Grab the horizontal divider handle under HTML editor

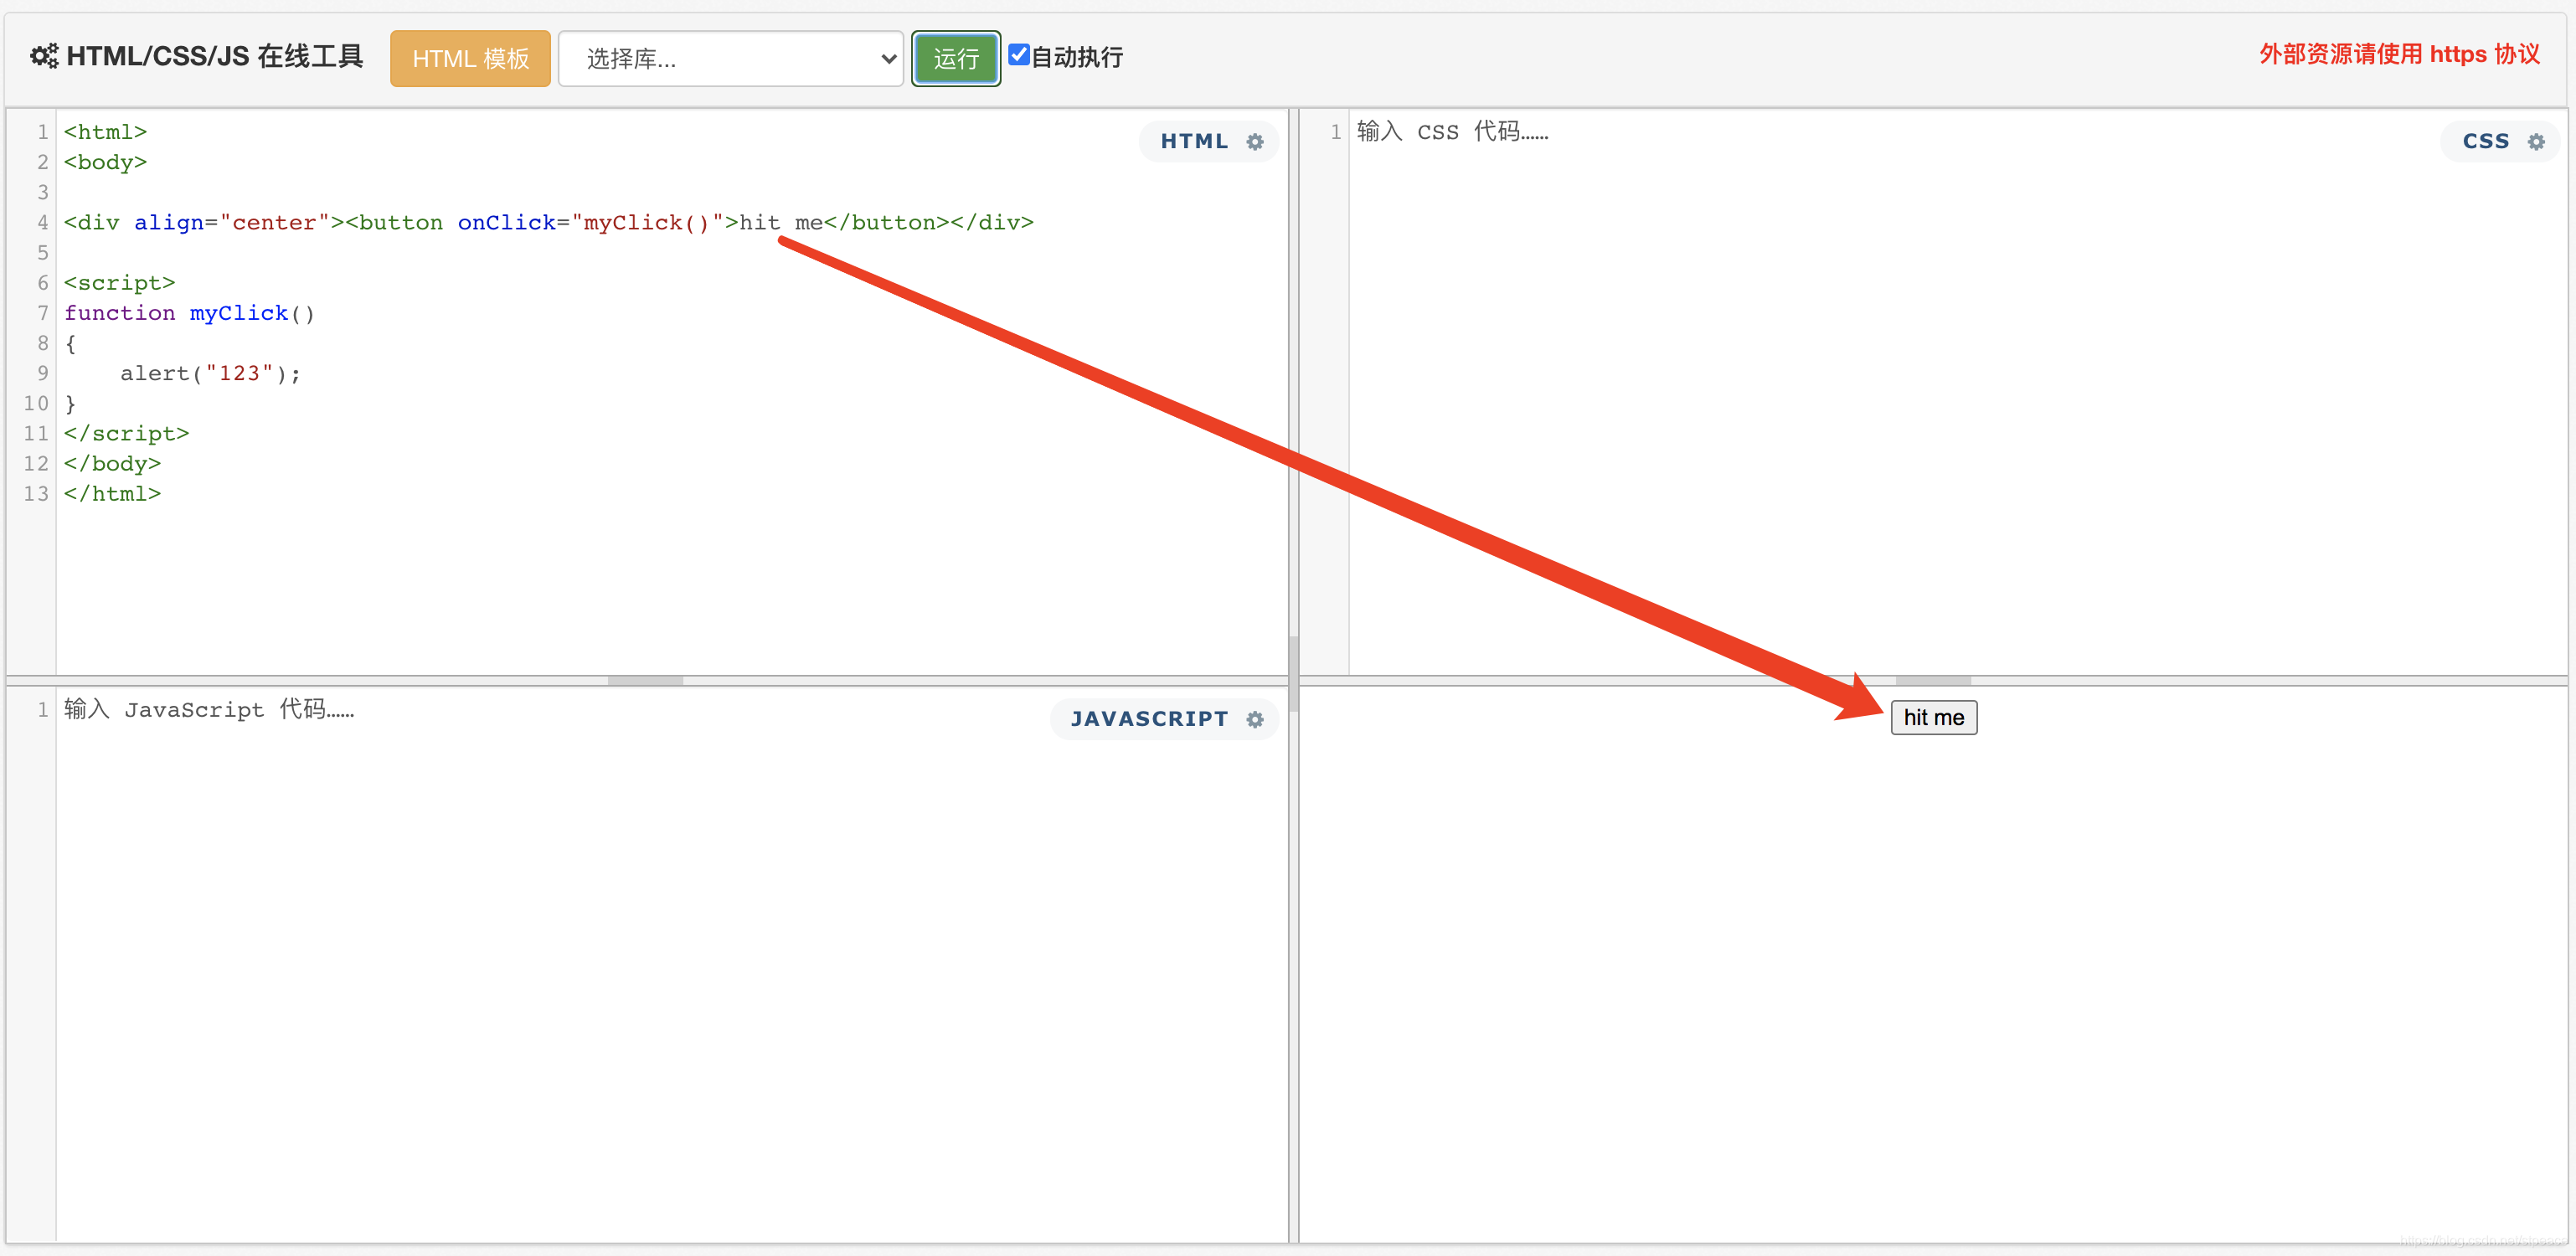click(645, 681)
